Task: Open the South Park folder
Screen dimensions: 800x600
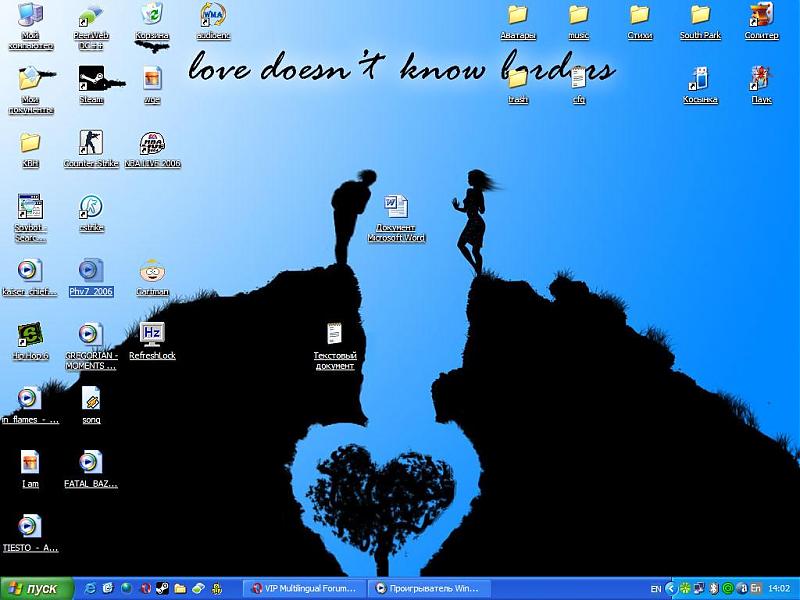Action: (x=700, y=16)
